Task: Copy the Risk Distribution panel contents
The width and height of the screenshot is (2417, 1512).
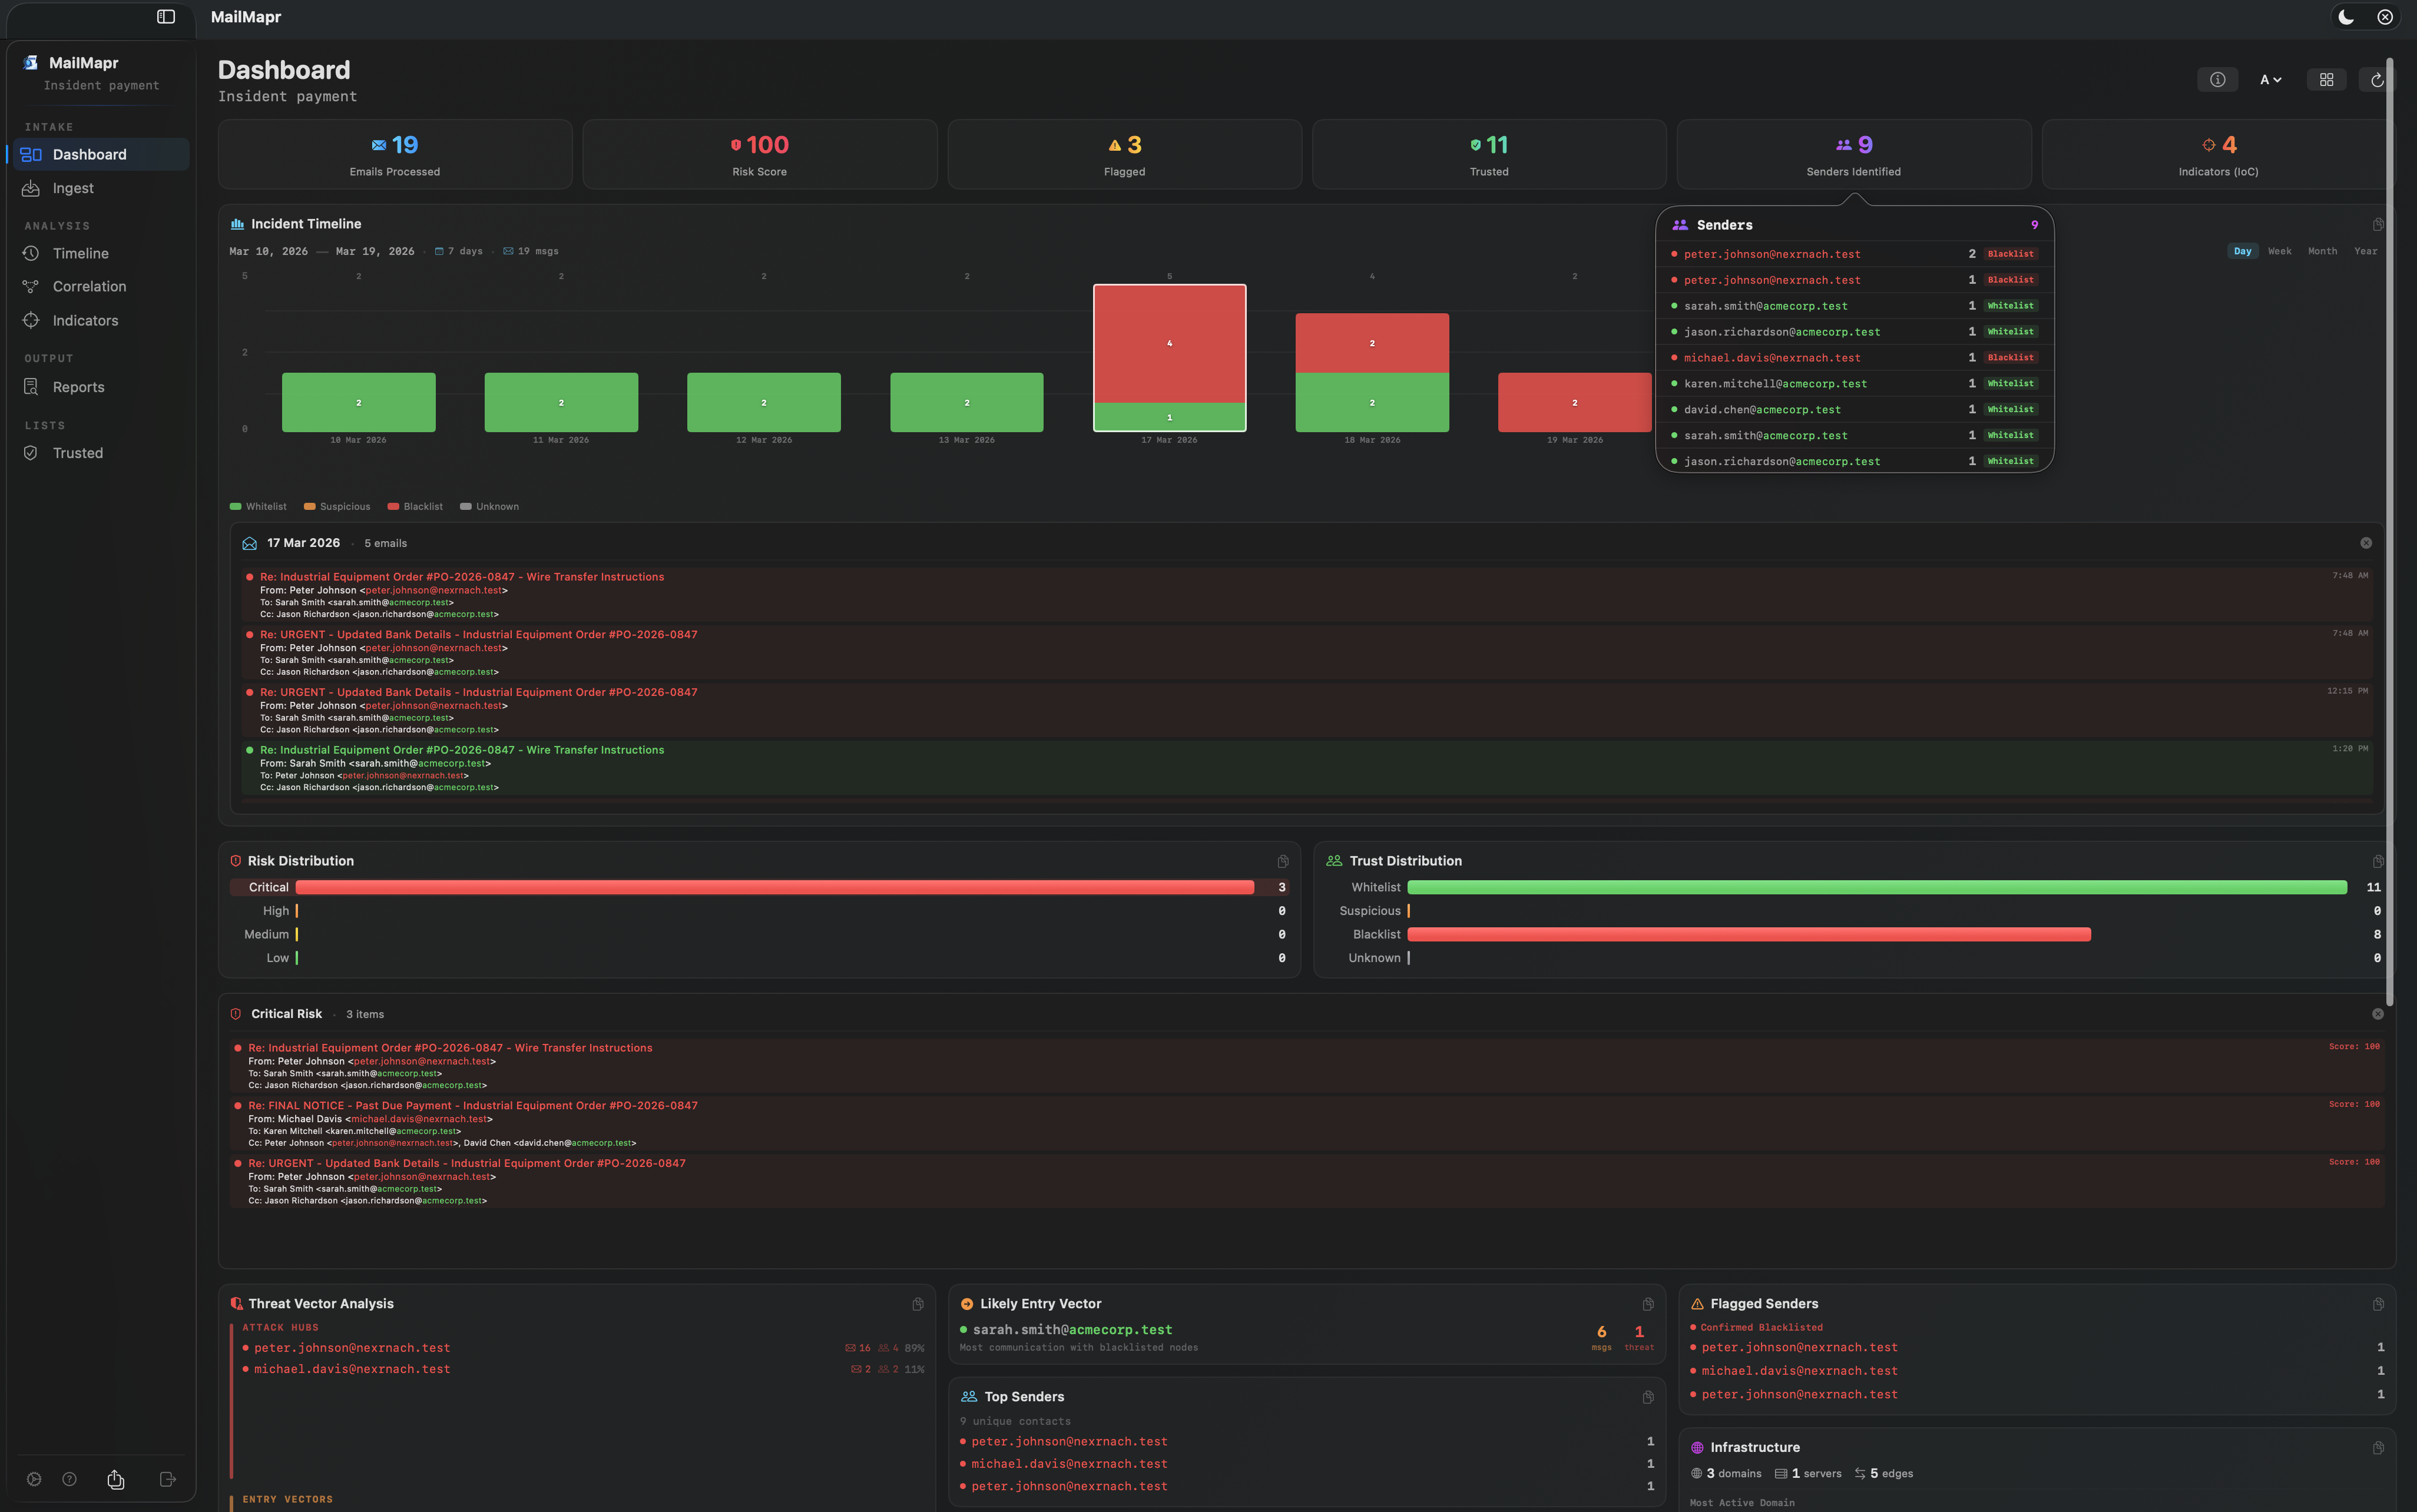Action: 1283,861
